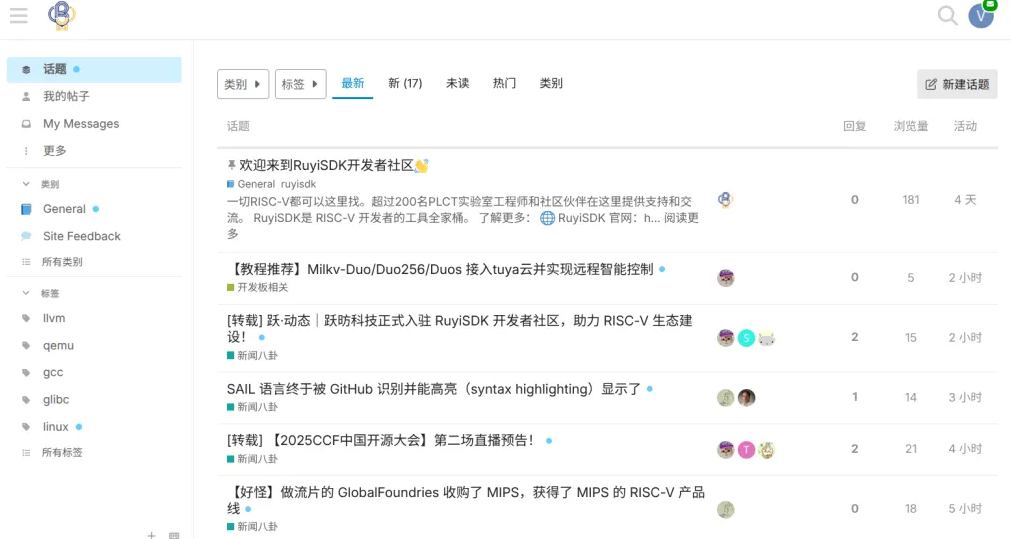The height and width of the screenshot is (539, 1011).
Task: Sort topics by 回复 column
Action: (854, 126)
